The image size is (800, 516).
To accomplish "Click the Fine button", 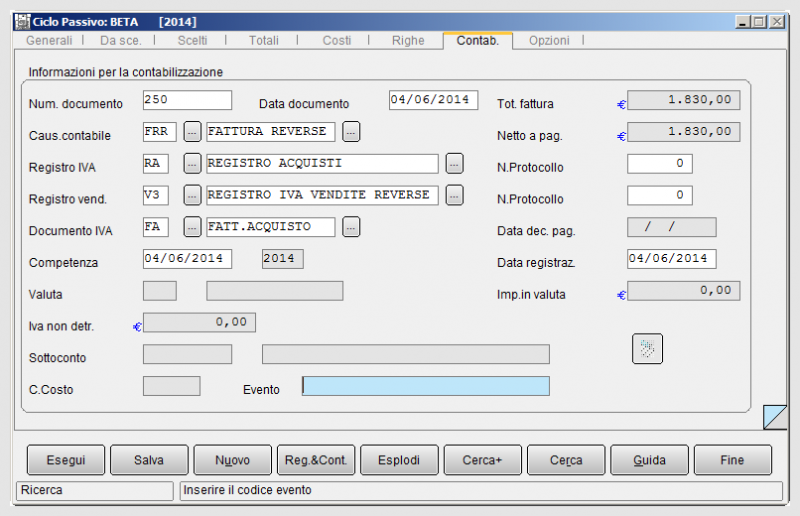I will tap(733, 460).
